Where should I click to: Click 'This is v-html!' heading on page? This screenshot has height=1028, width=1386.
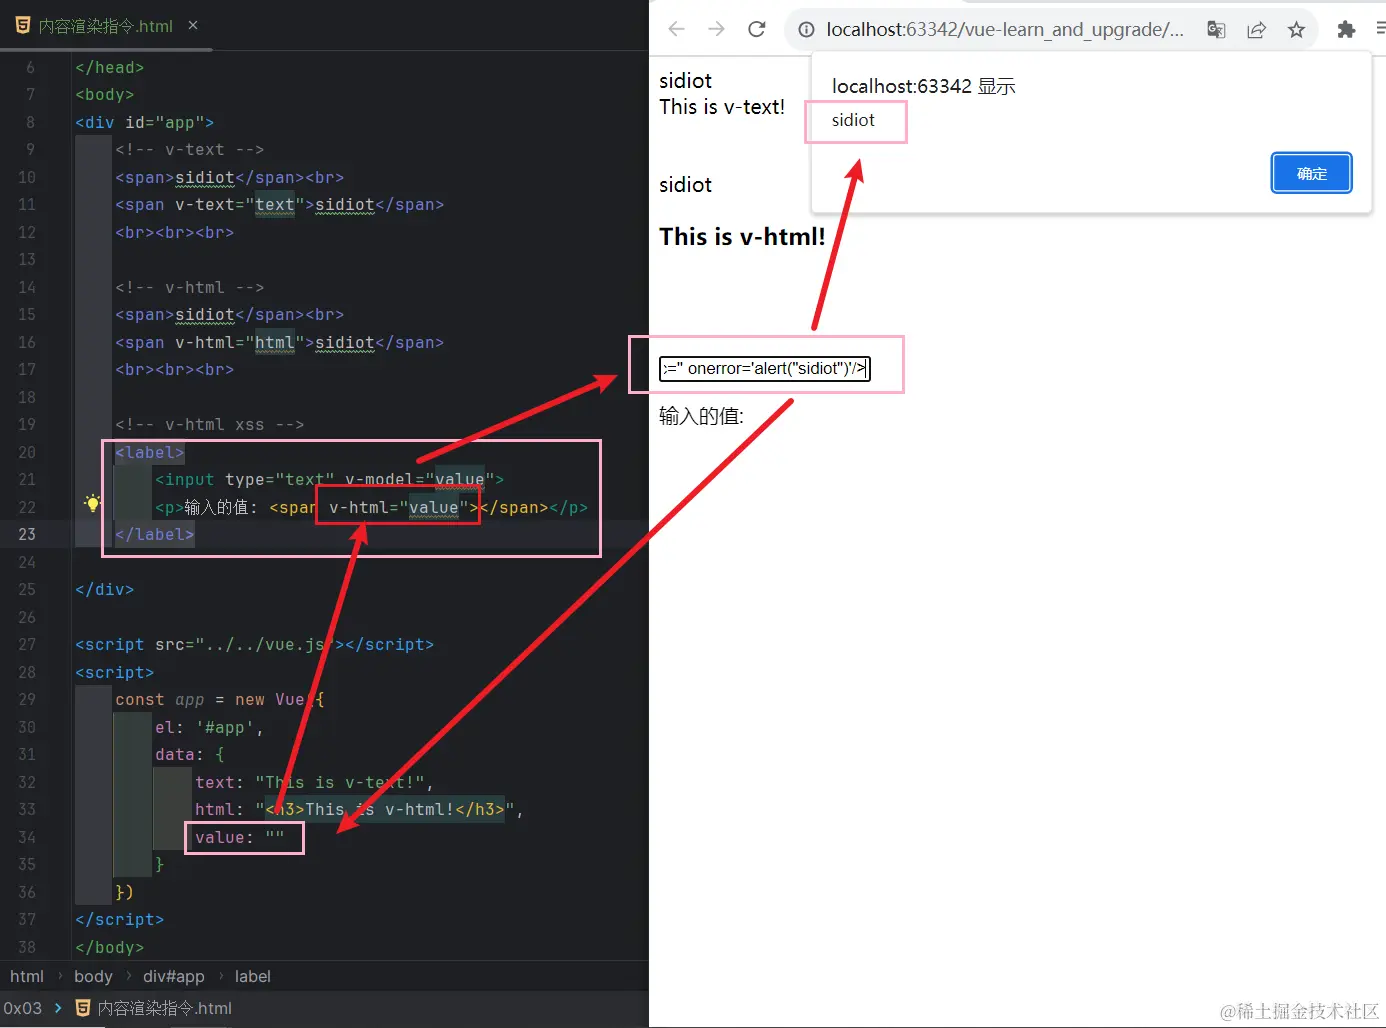742,237
